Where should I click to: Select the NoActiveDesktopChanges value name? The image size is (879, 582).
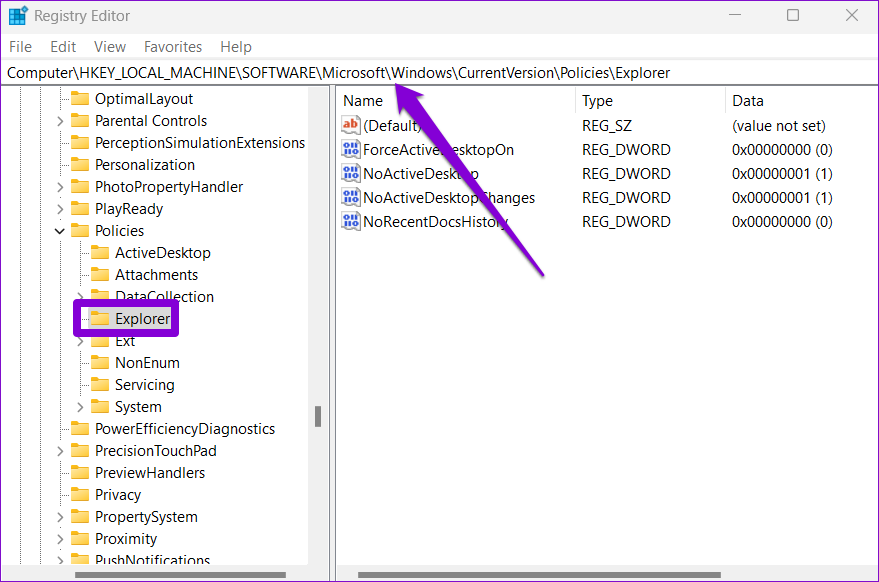pyautogui.click(x=449, y=197)
